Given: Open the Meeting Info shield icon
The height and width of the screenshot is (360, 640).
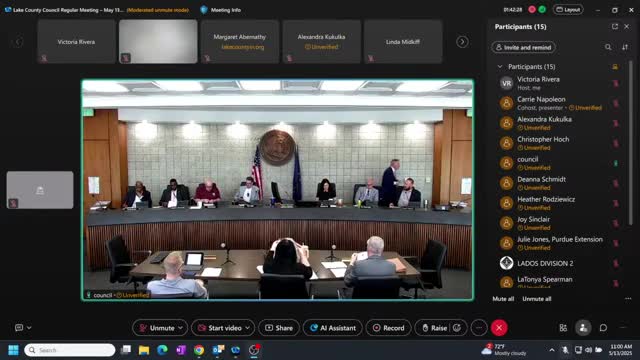Looking at the screenshot, I should coord(204,10).
